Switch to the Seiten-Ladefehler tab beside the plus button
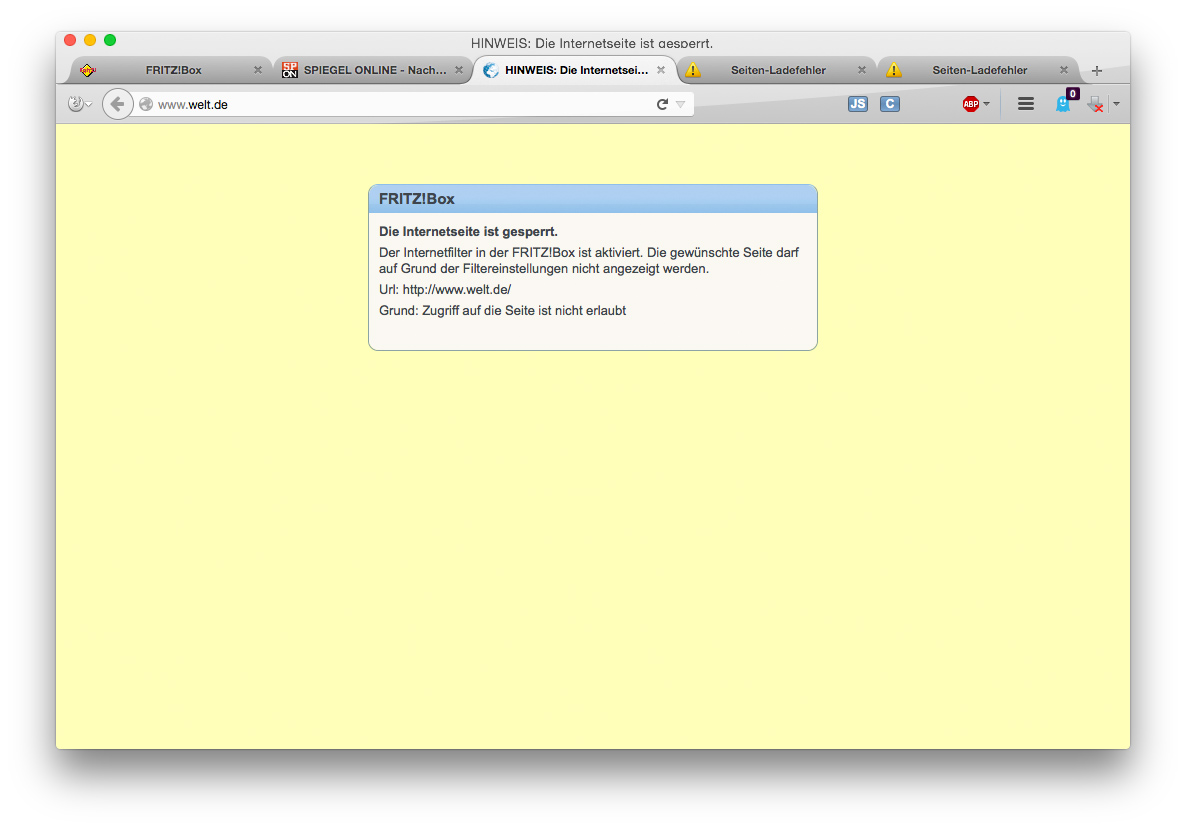Viewport: 1186px width, 829px height. (x=979, y=70)
